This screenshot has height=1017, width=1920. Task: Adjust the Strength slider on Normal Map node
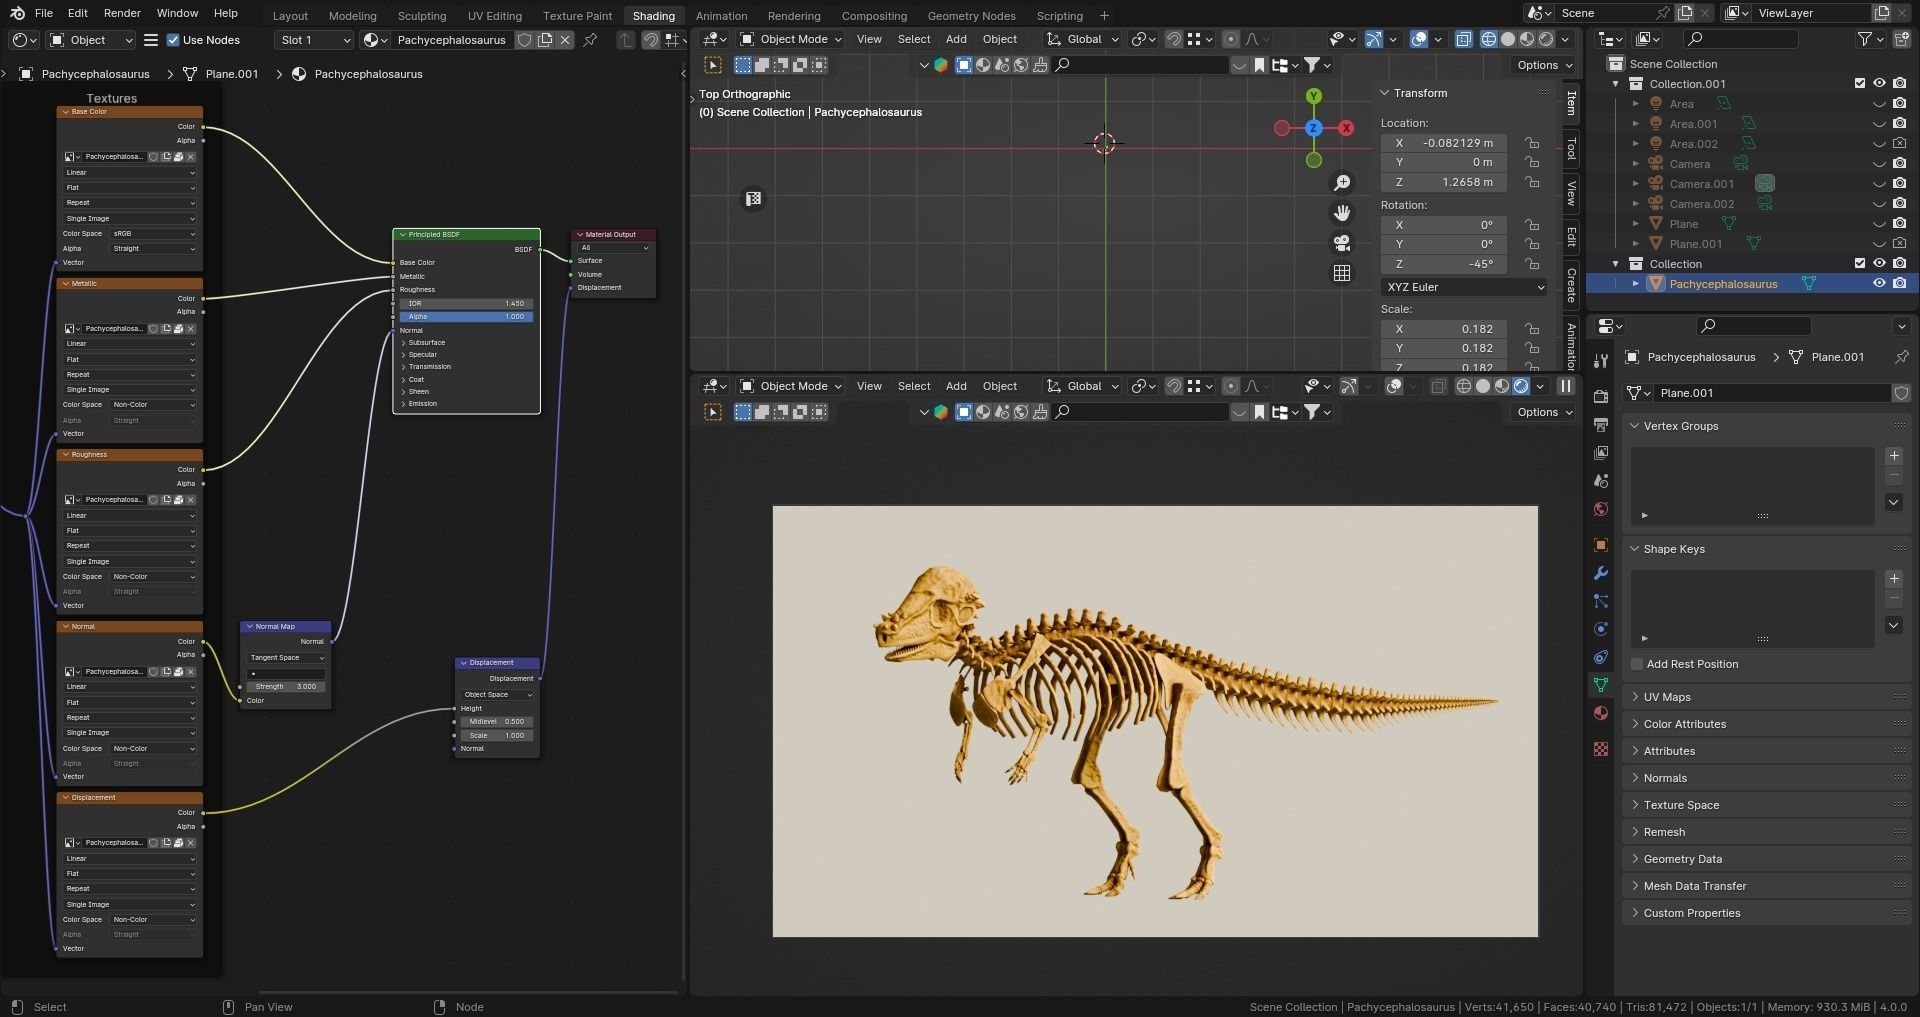pos(285,687)
